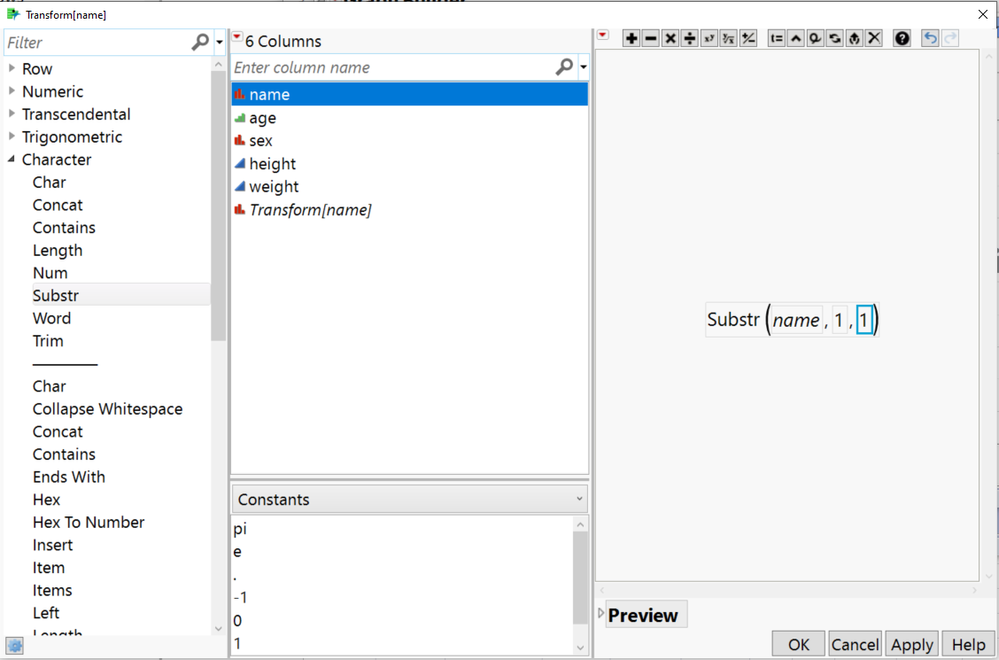Click the Multiply operator button
Screen dimensions: 999x660
pyautogui.click(x=670, y=39)
